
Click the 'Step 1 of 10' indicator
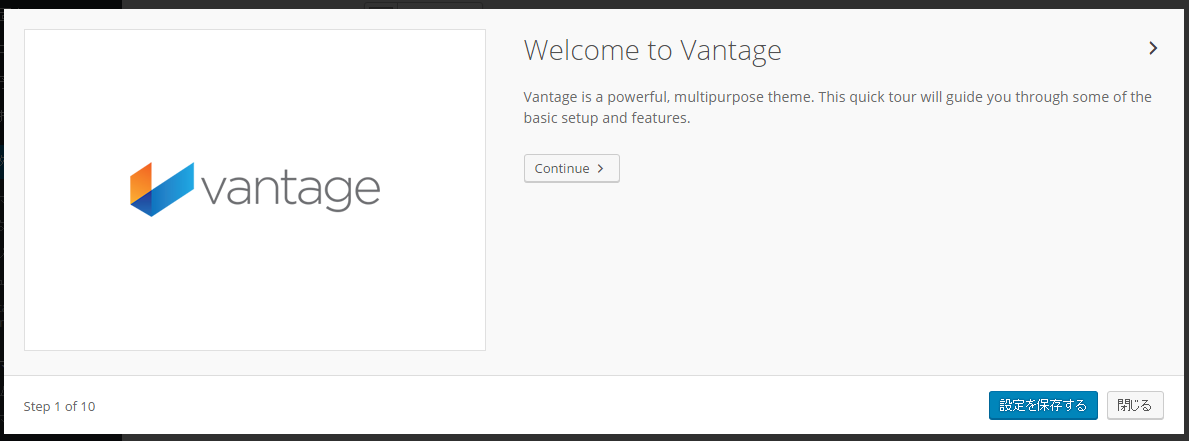[x=59, y=406]
